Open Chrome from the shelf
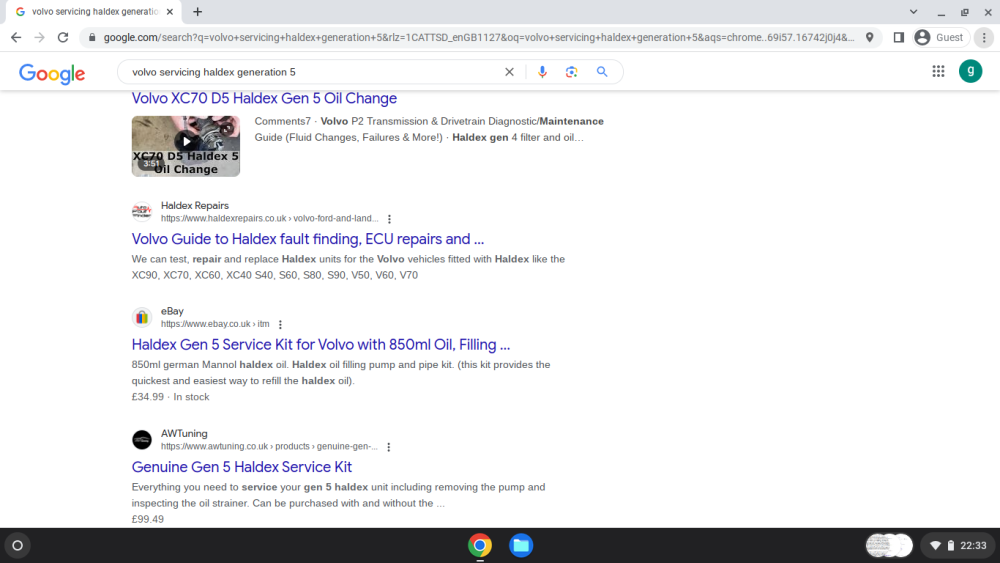 (480, 545)
